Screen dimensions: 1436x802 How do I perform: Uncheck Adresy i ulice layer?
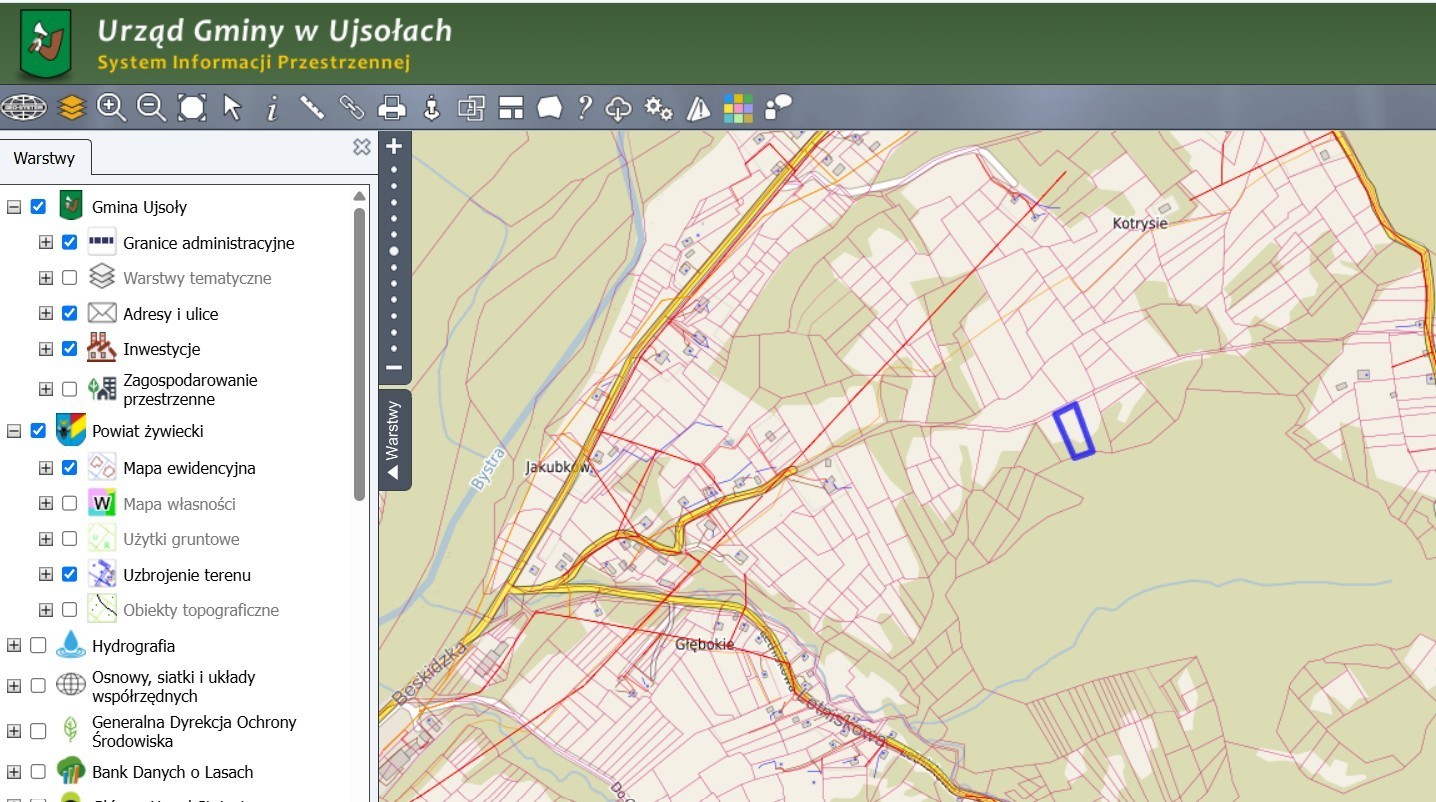click(69, 313)
